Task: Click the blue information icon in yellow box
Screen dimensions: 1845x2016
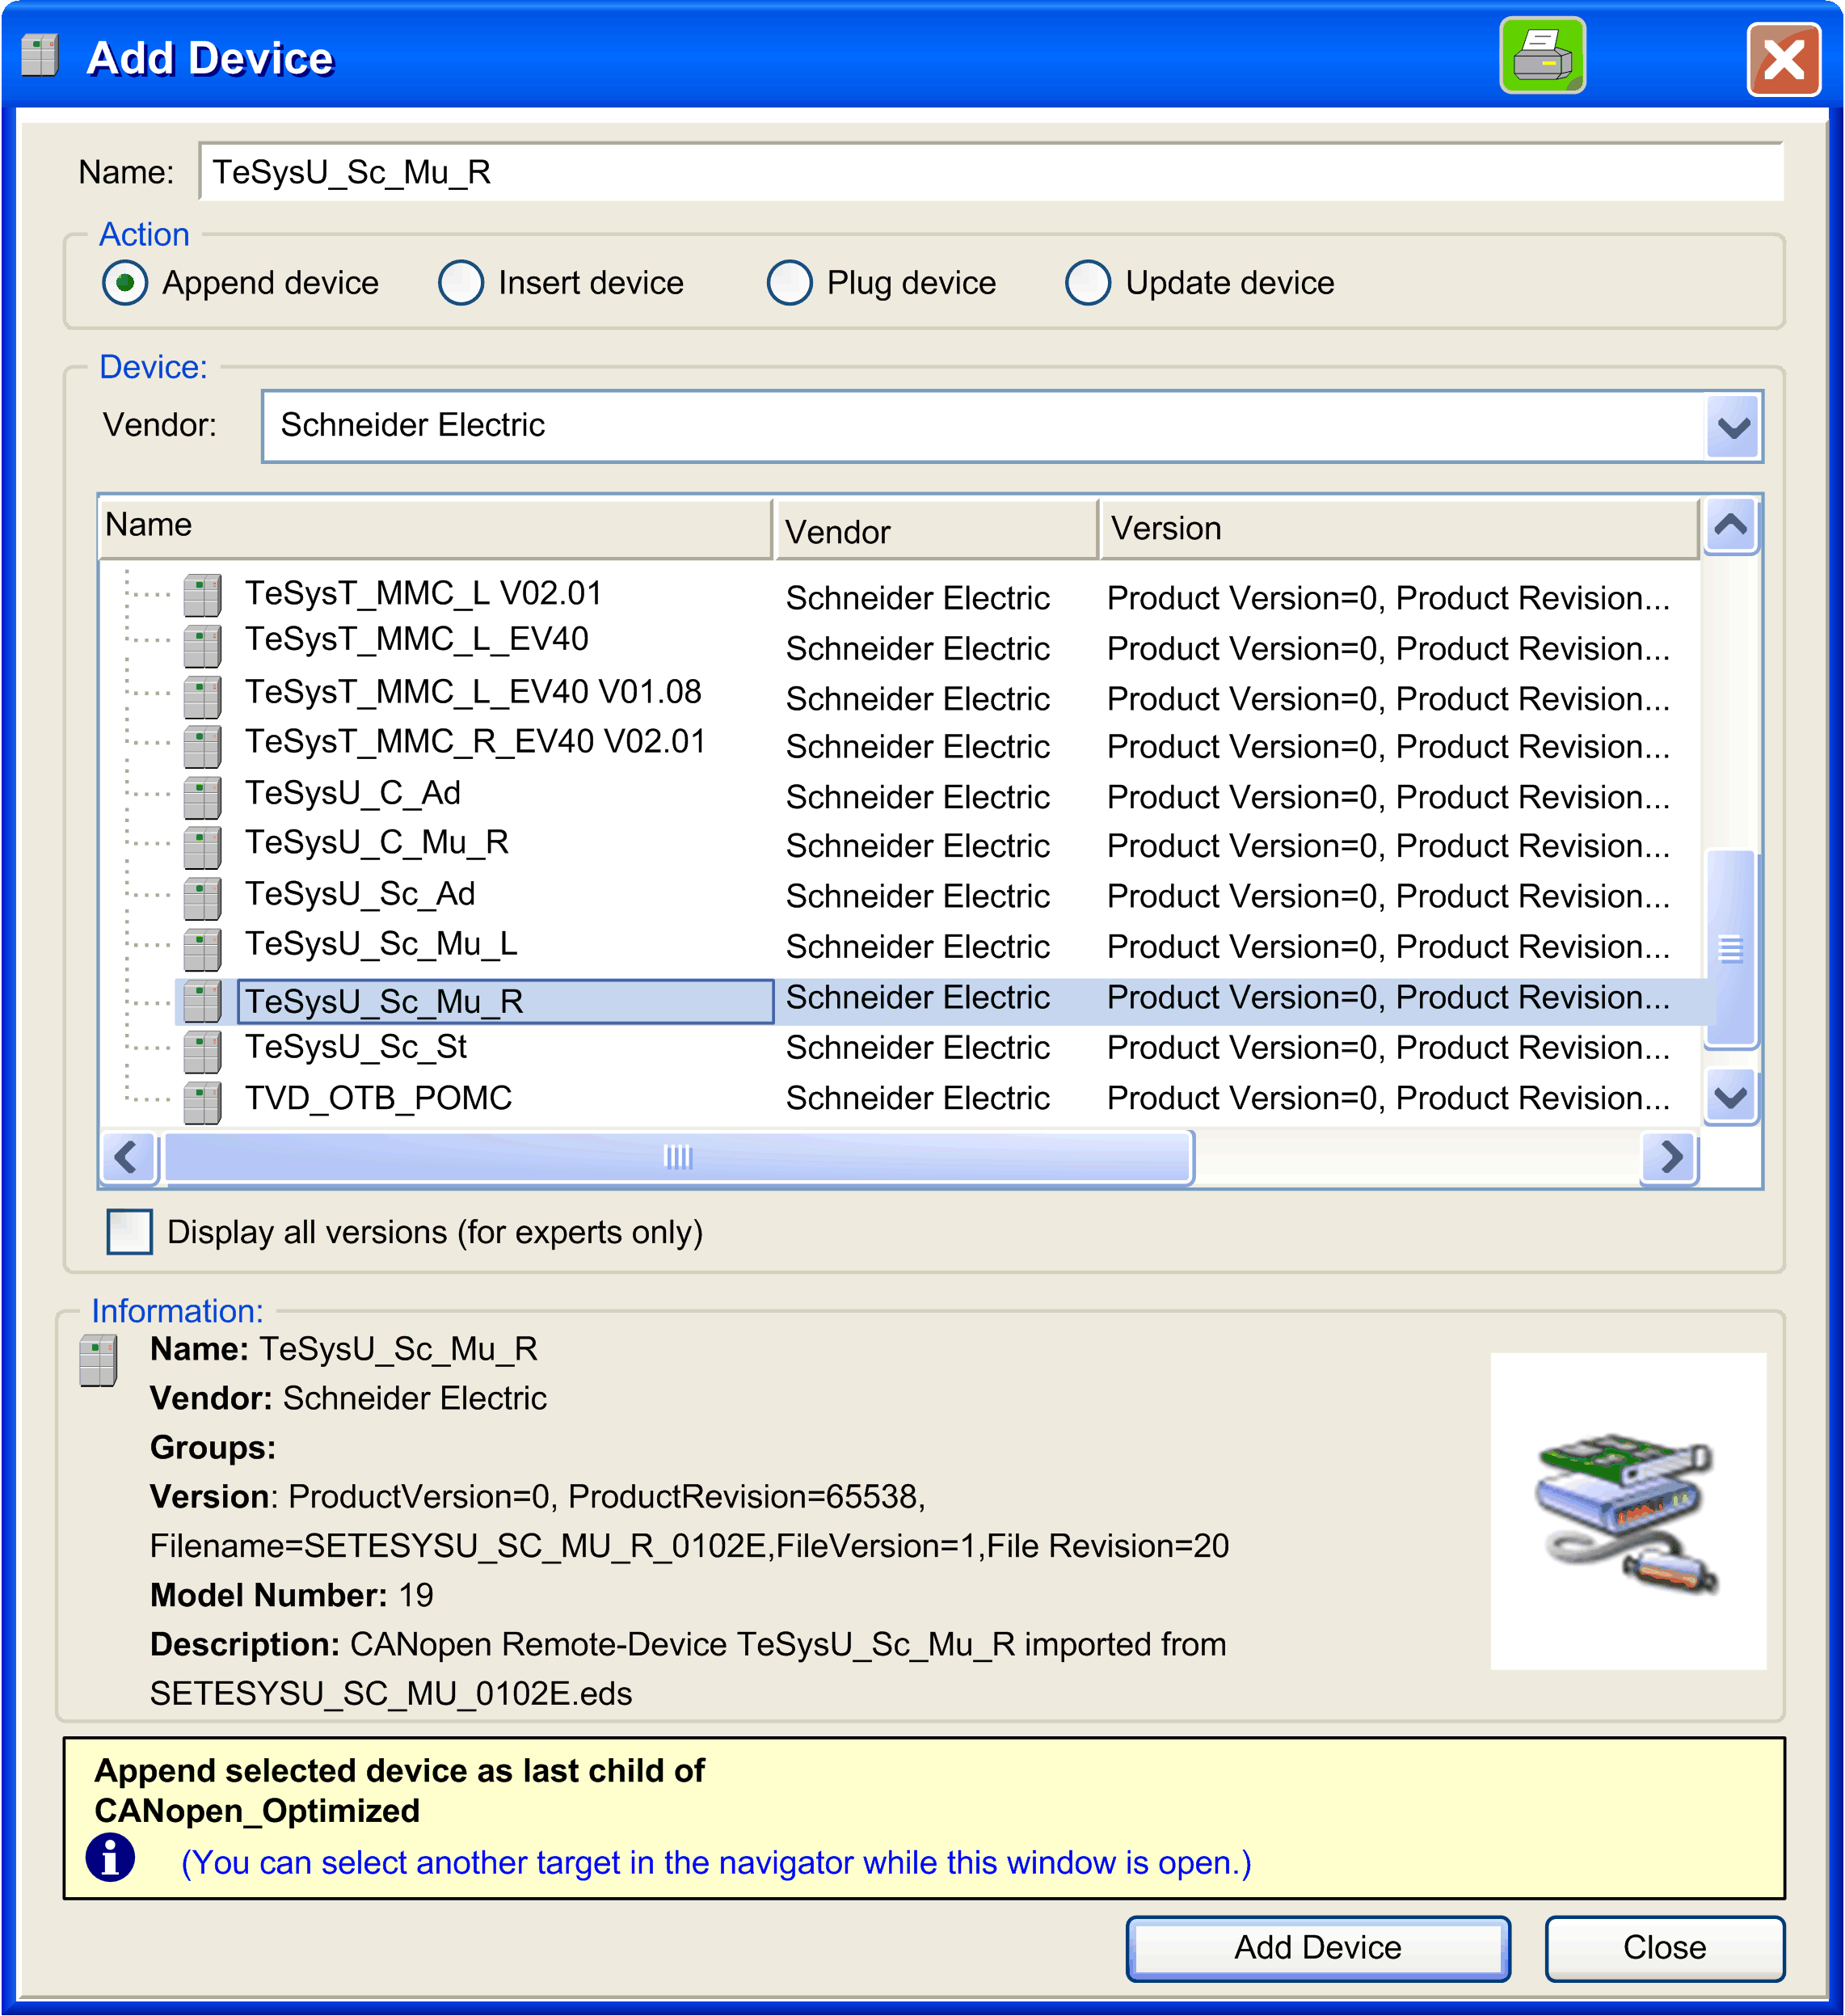Action: coord(110,1858)
